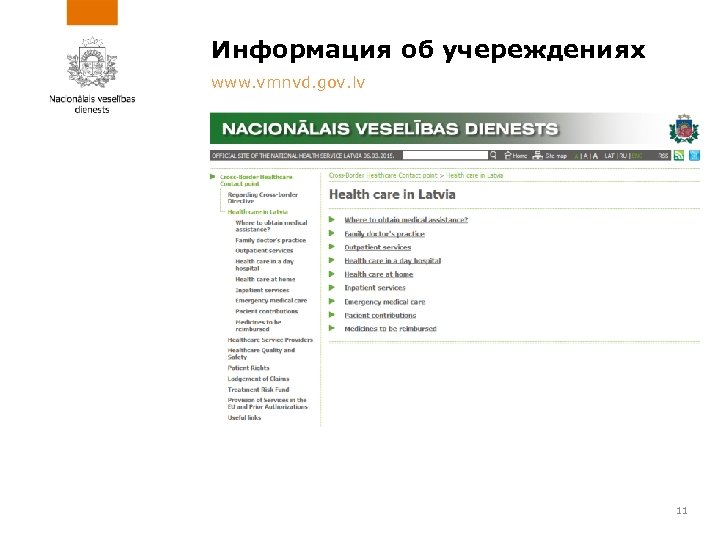720x540 pixels.
Task: Click arrow bullet beside Emergency medical care
Action: click(332, 302)
